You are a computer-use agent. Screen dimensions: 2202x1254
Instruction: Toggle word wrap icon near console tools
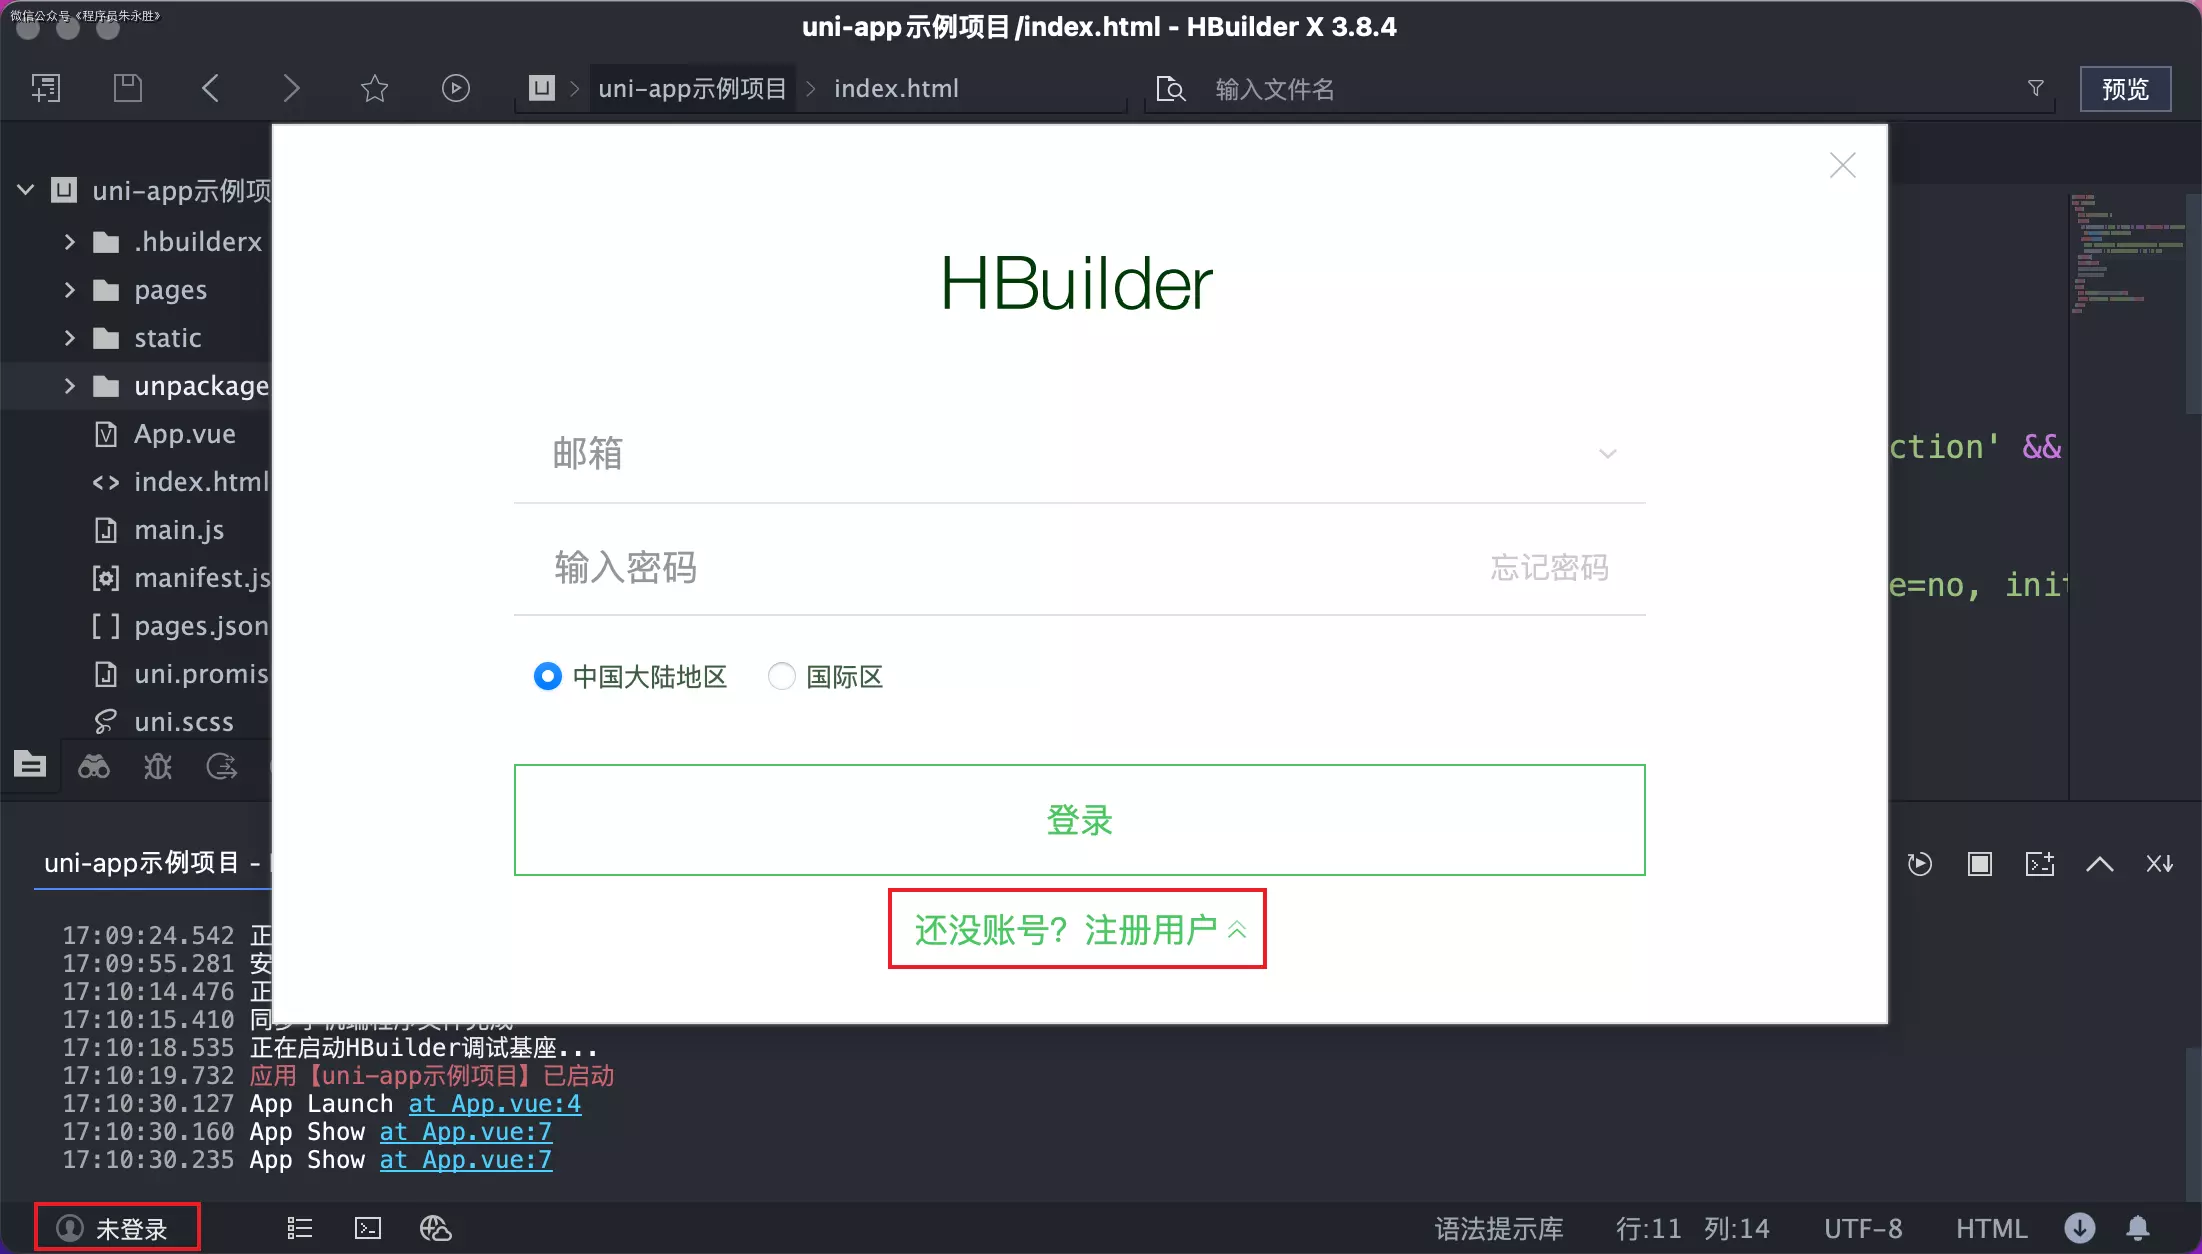(2159, 863)
